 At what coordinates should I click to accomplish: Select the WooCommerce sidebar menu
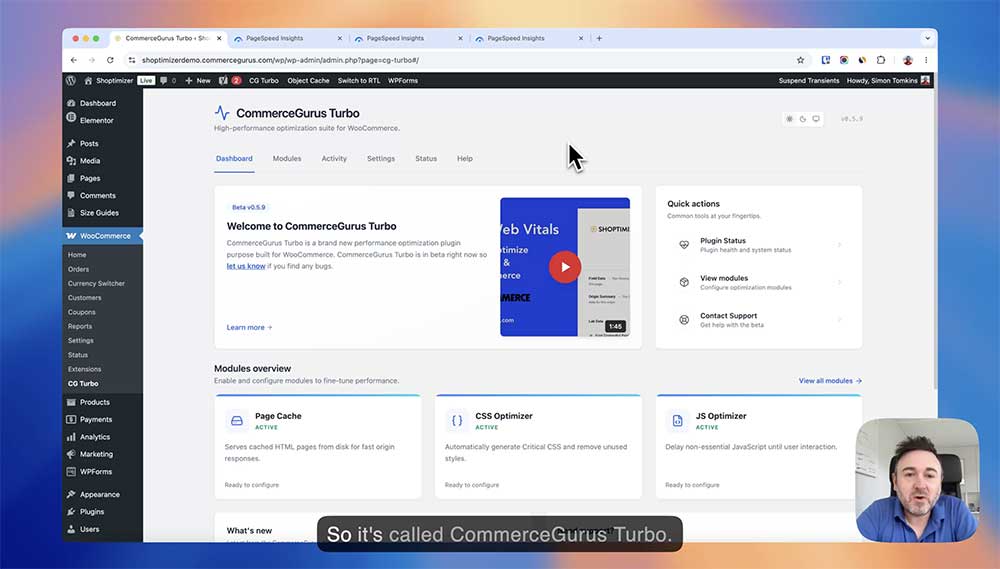(x=102, y=236)
